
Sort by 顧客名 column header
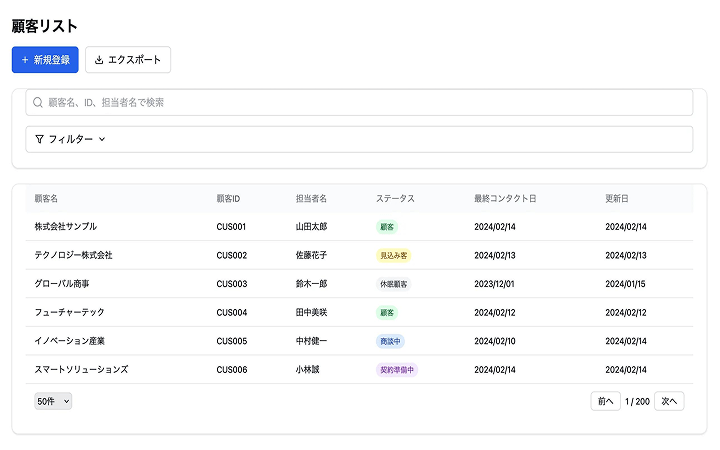(46, 199)
